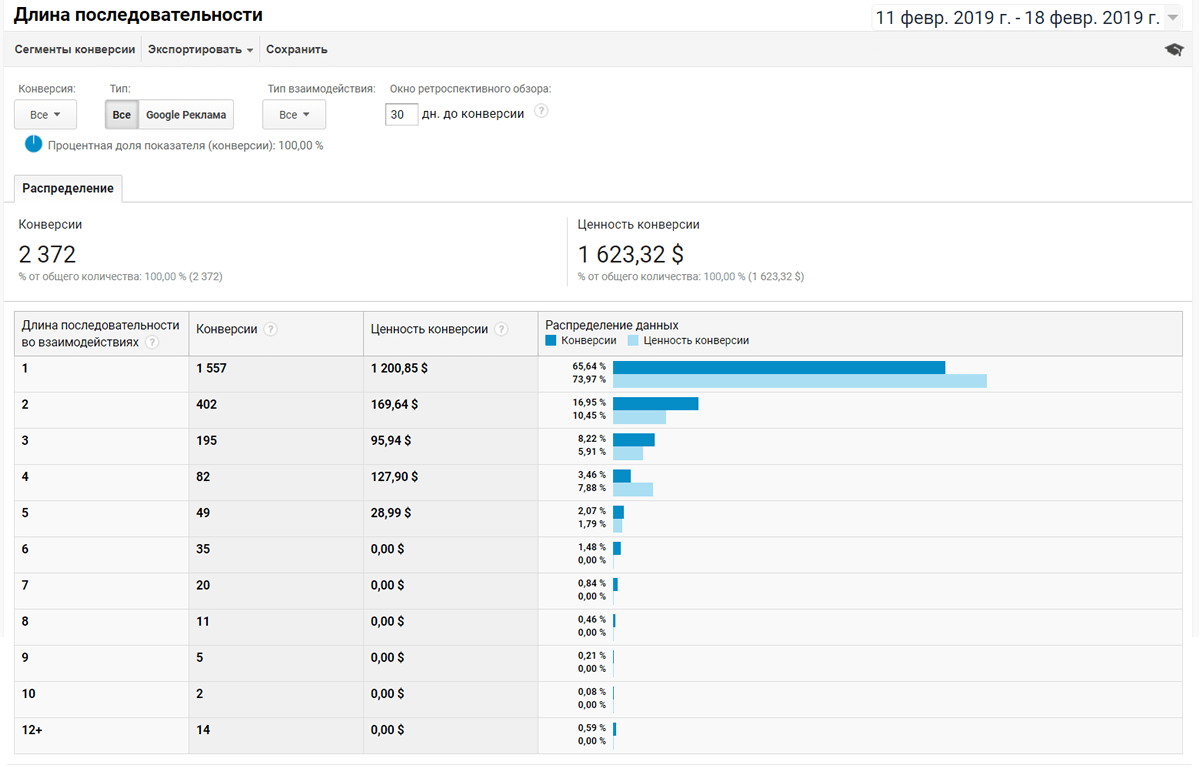The width and height of the screenshot is (1200, 772).
Task: Switch to the "Распределение" tab
Action: (x=67, y=187)
